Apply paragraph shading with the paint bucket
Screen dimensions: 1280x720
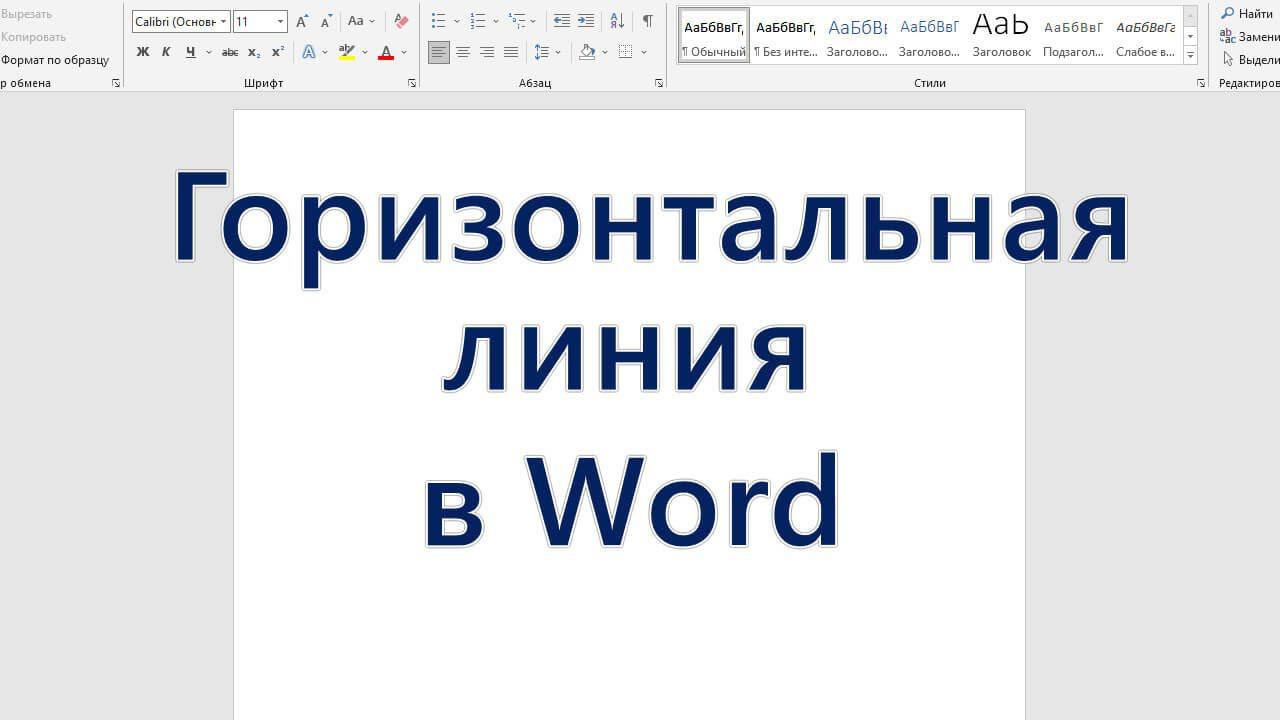[587, 52]
